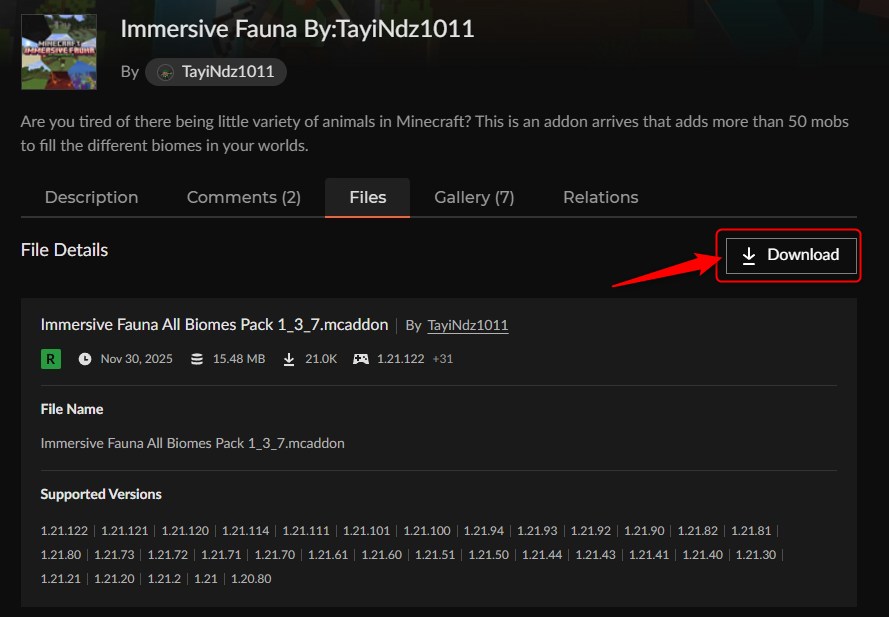Click supported version 1.21.51

(434, 555)
